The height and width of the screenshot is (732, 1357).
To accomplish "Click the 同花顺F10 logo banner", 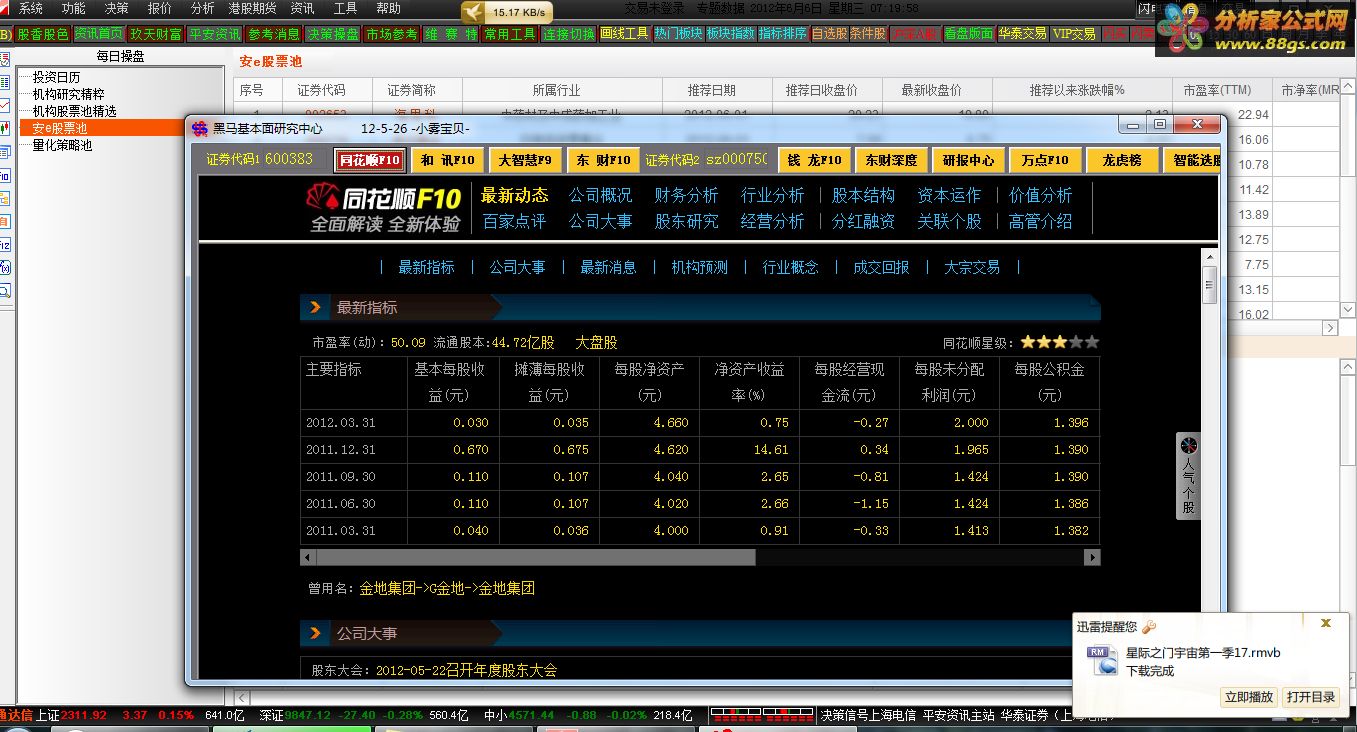I will click(x=383, y=208).
